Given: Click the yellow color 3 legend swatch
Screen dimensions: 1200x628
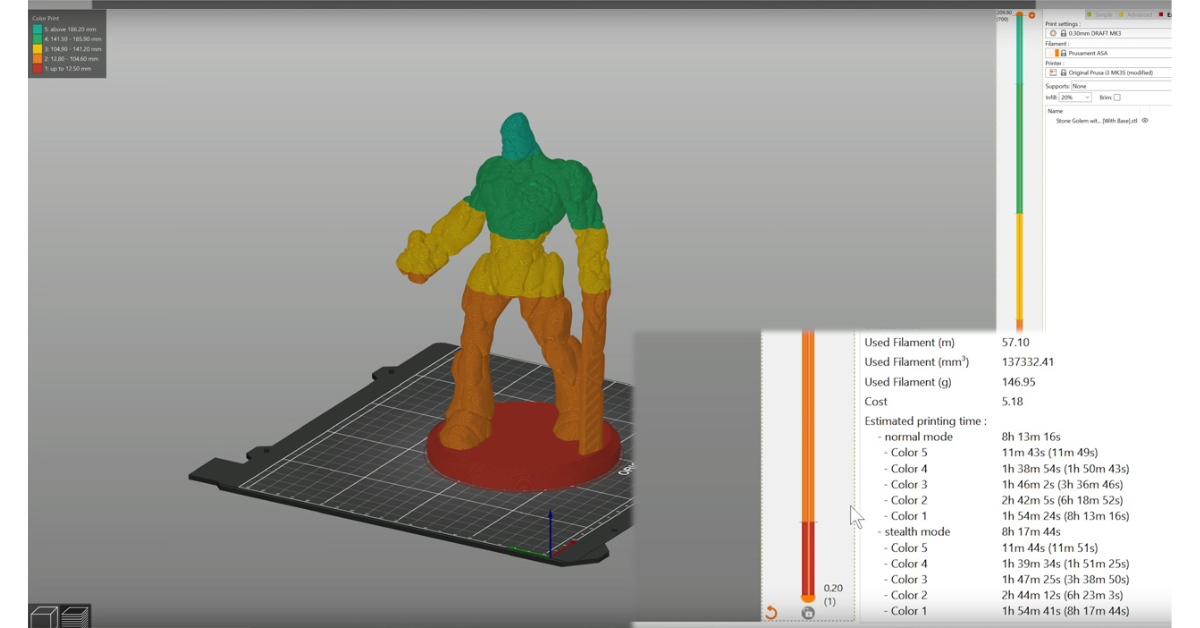Looking at the screenshot, I should [x=37, y=48].
